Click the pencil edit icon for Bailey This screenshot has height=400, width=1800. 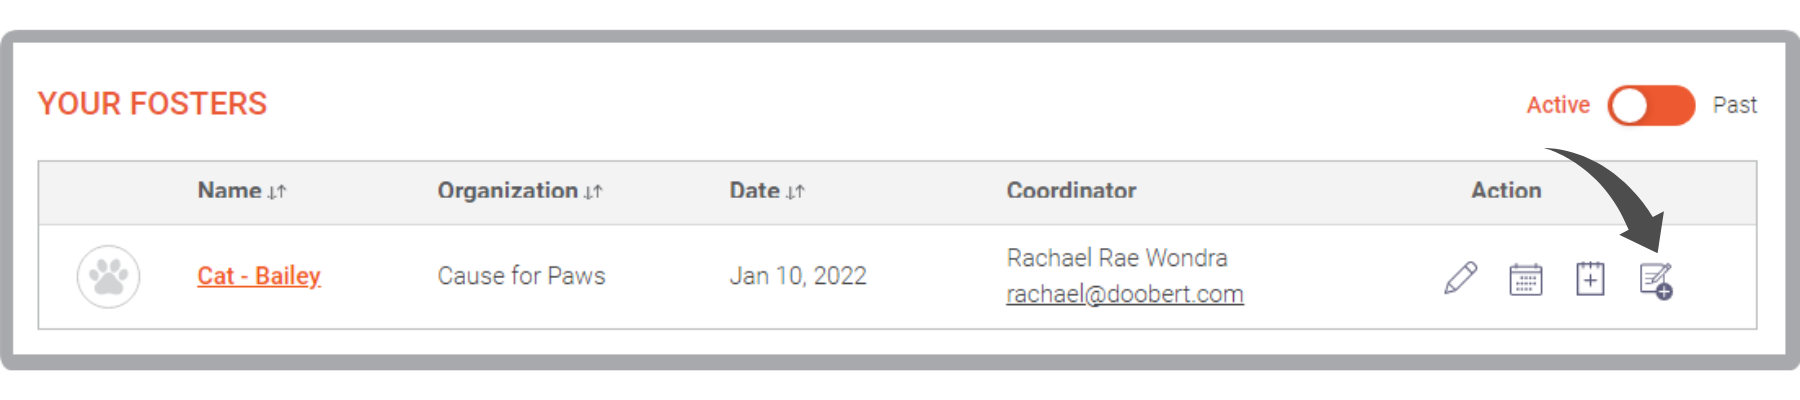click(1461, 277)
